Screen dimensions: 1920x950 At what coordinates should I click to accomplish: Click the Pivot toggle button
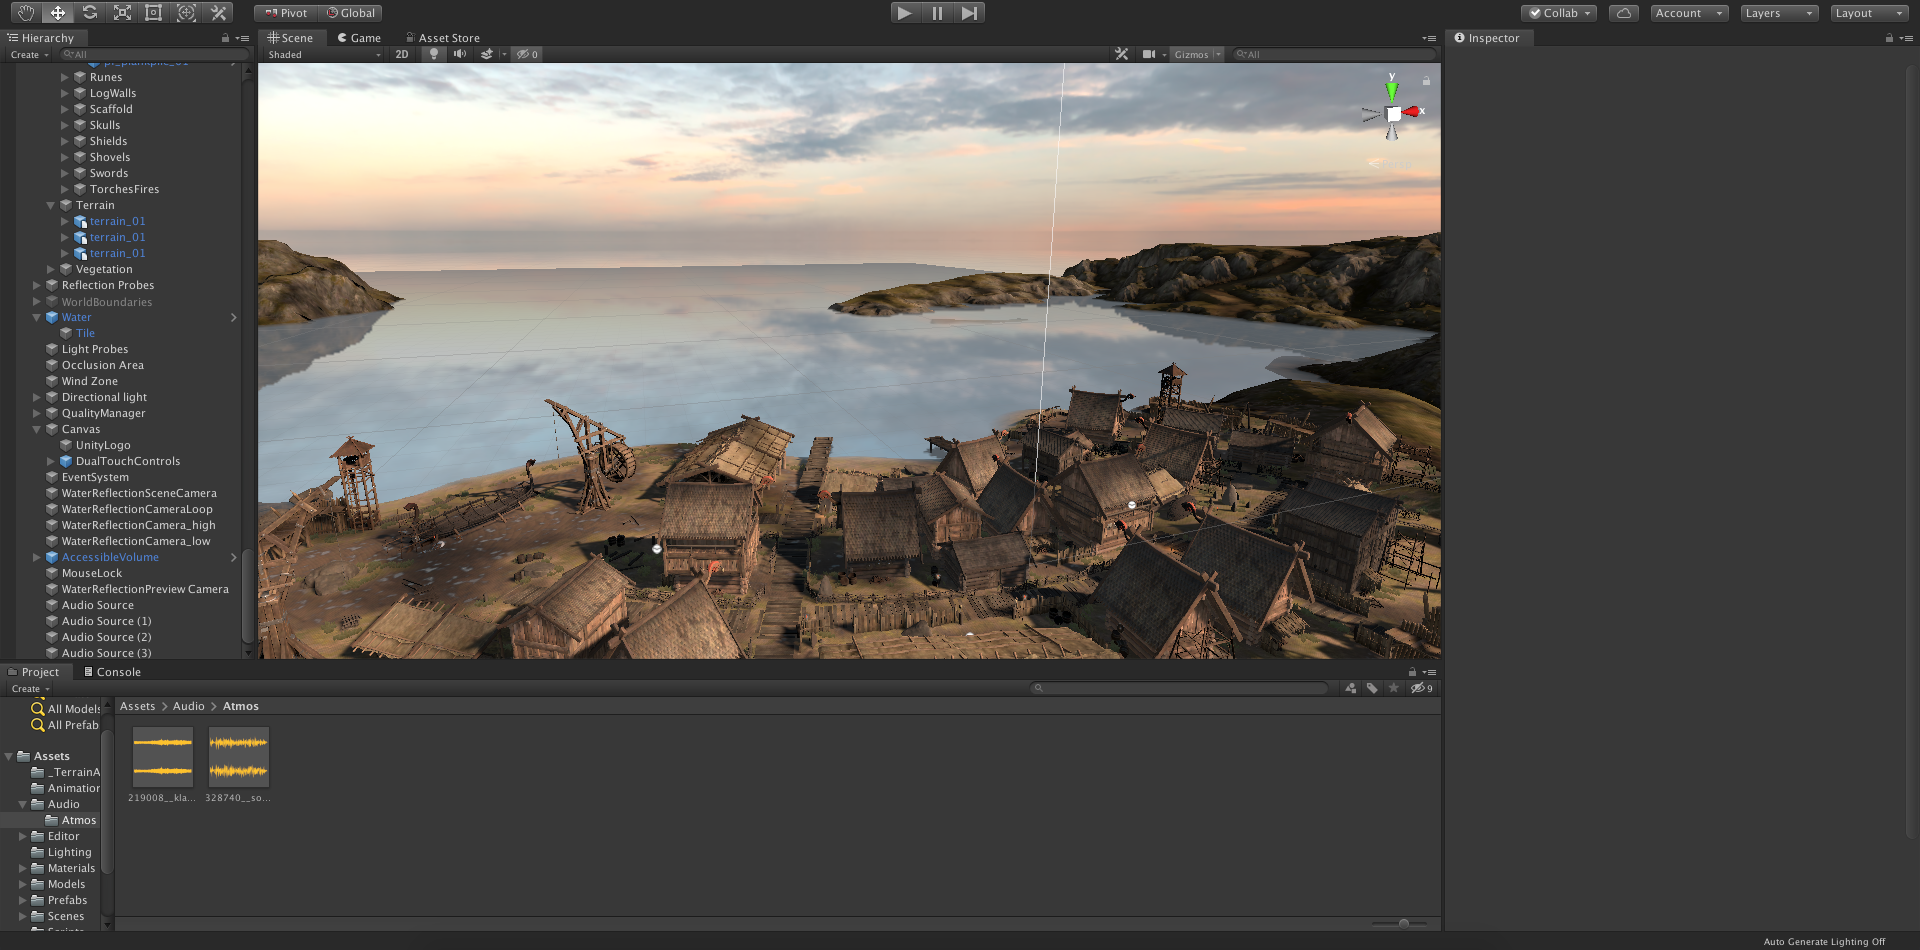(x=286, y=13)
